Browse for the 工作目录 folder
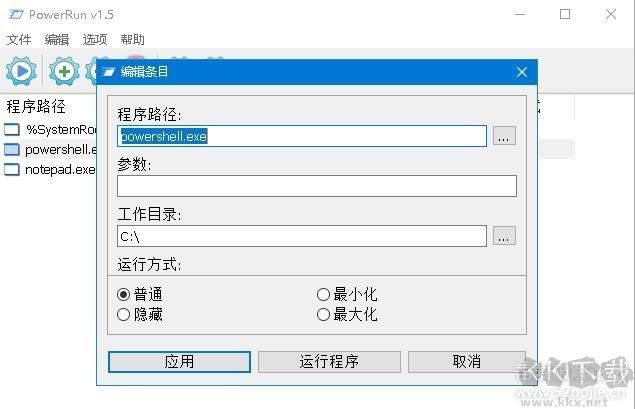This screenshot has width=635, height=409. [504, 236]
